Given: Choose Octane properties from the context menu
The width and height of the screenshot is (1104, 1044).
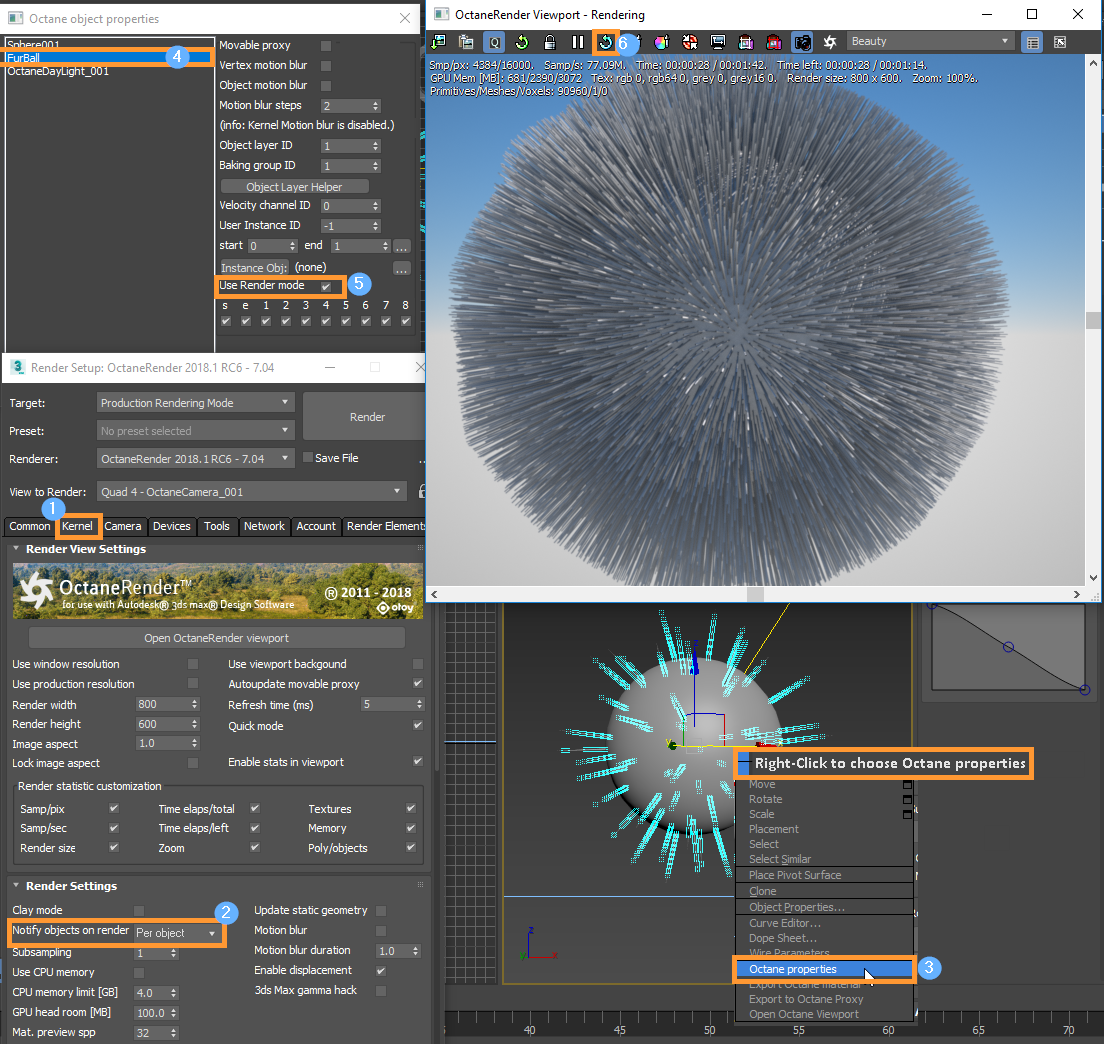Looking at the screenshot, I should (824, 969).
